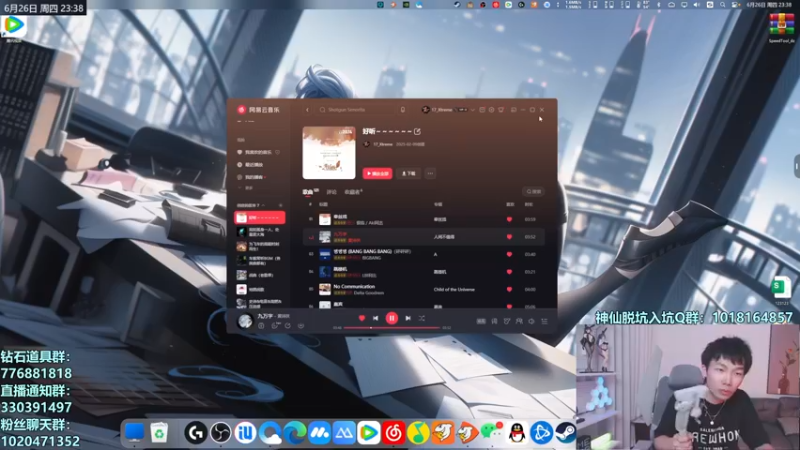The height and width of the screenshot is (450, 800).
Task: Expand the More item in the sidebar
Action: 246,188
